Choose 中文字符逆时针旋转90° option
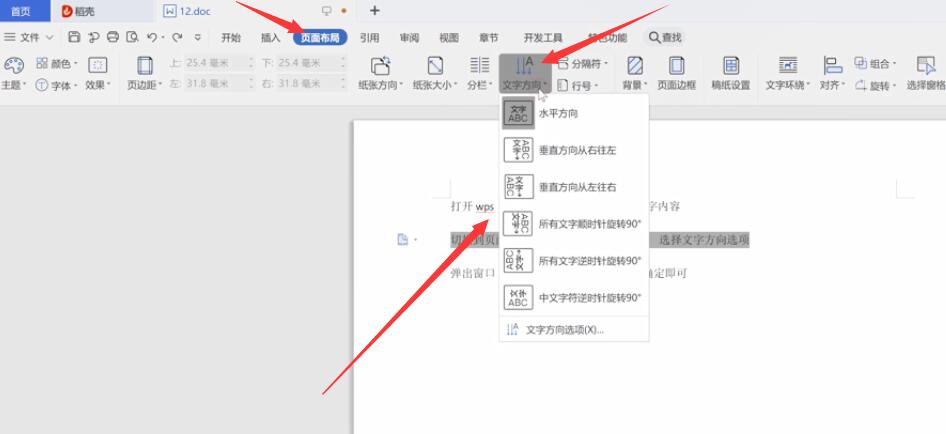Screen dimensions: 946x434 click(x=574, y=298)
